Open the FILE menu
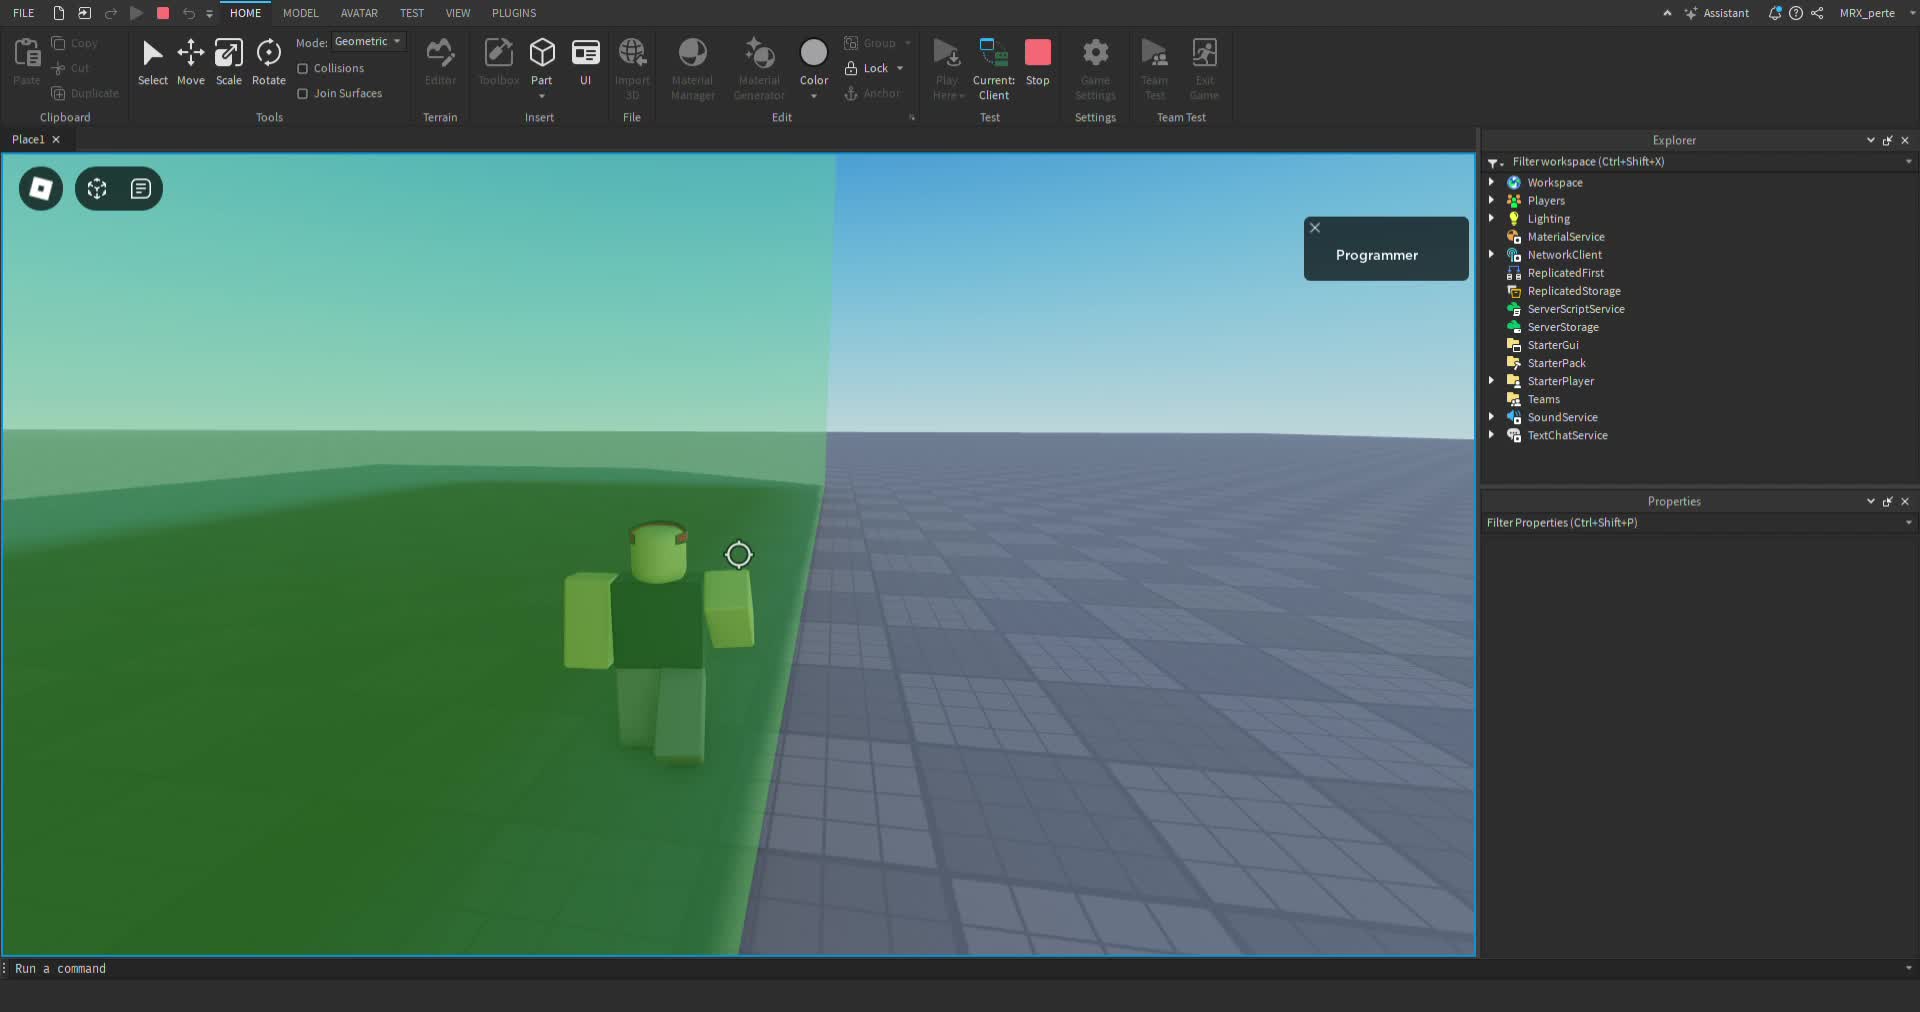Image resolution: width=1920 pixels, height=1012 pixels. [24, 13]
